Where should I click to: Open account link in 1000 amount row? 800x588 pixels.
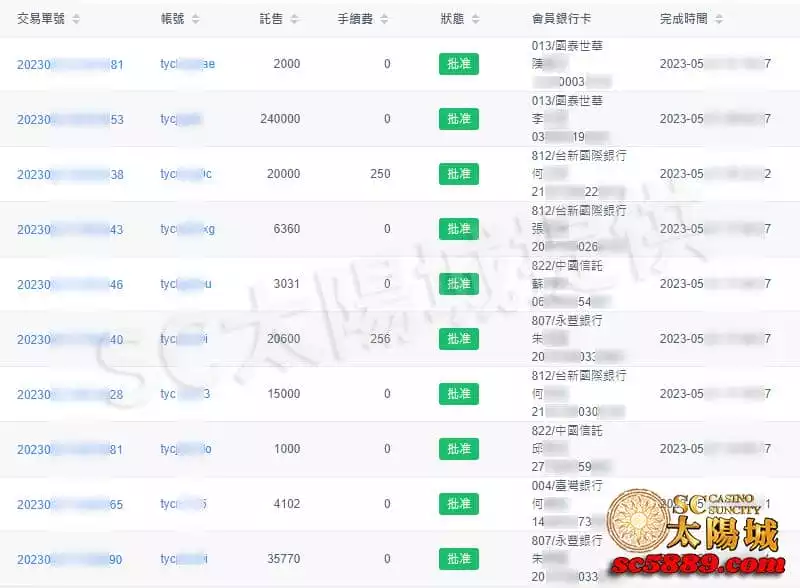186,449
